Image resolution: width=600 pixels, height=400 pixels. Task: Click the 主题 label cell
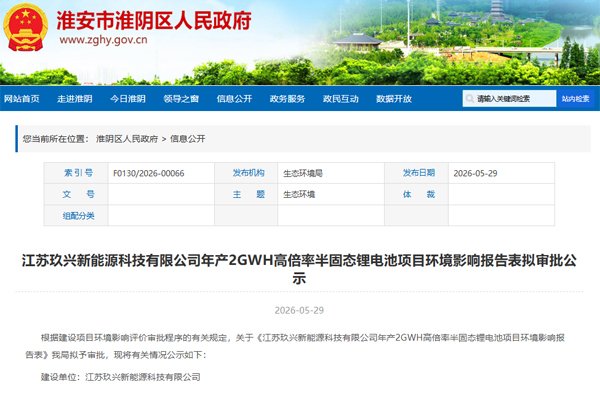pyautogui.click(x=246, y=194)
